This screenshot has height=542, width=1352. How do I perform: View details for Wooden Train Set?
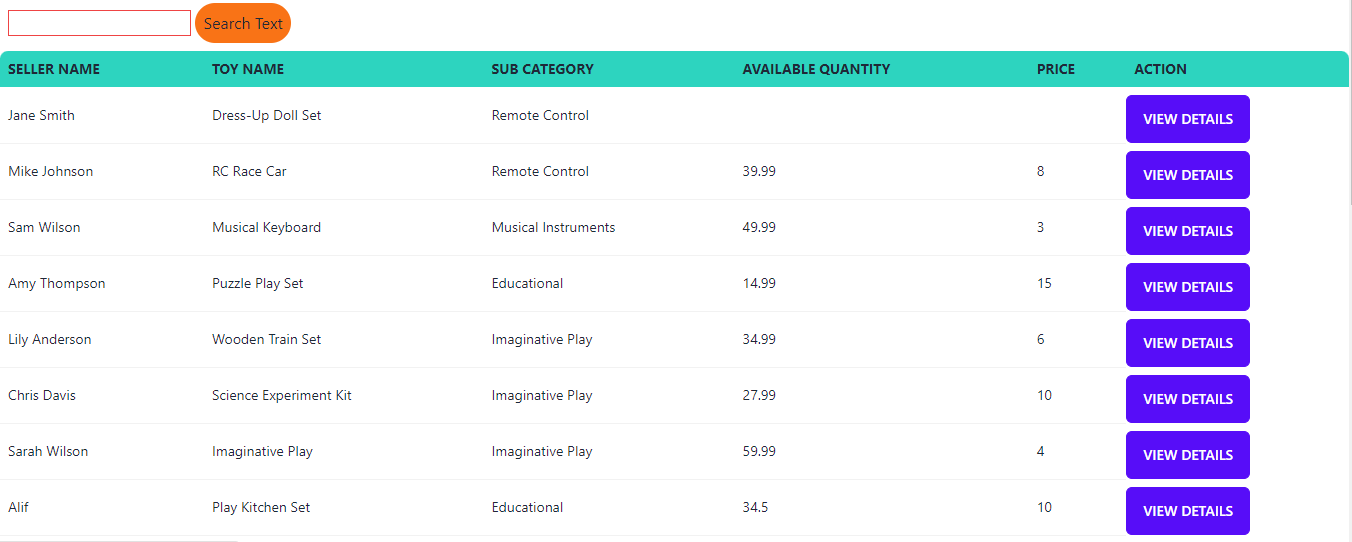1187,343
